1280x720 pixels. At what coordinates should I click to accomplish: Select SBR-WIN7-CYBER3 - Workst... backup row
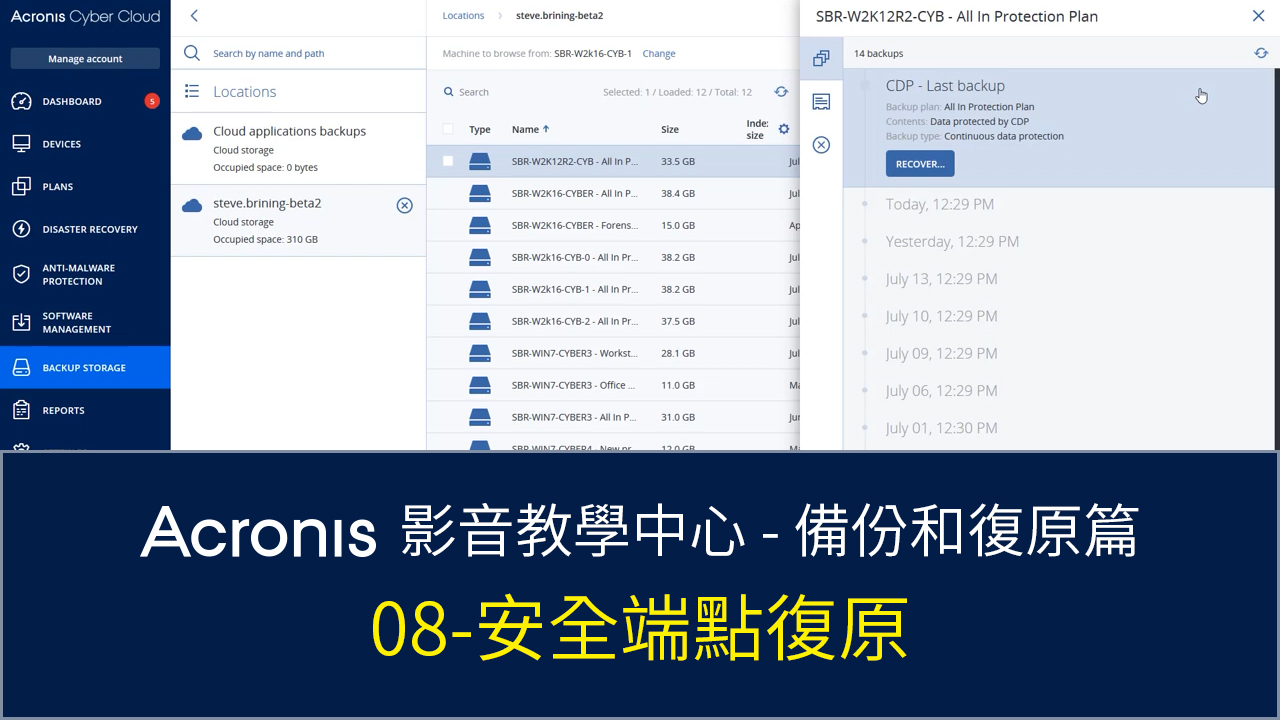pyautogui.click(x=613, y=353)
